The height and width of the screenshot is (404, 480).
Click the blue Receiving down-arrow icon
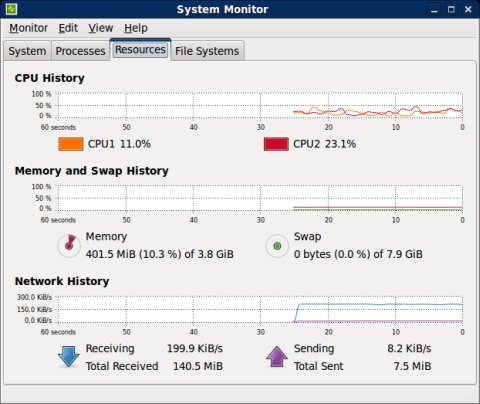click(68, 357)
